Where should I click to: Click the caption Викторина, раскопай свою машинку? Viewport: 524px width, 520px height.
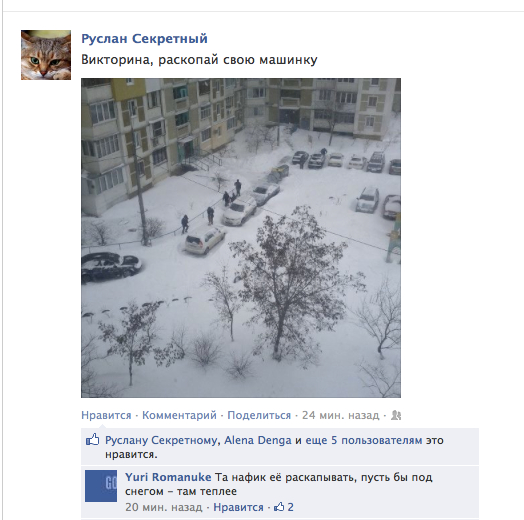(x=199, y=60)
